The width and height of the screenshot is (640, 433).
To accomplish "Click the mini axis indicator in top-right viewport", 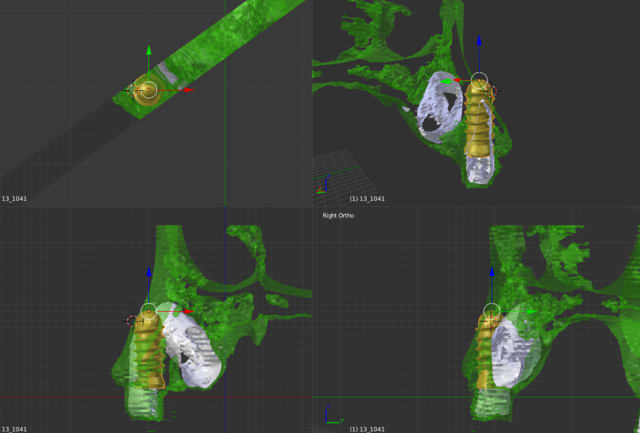I will click(323, 187).
